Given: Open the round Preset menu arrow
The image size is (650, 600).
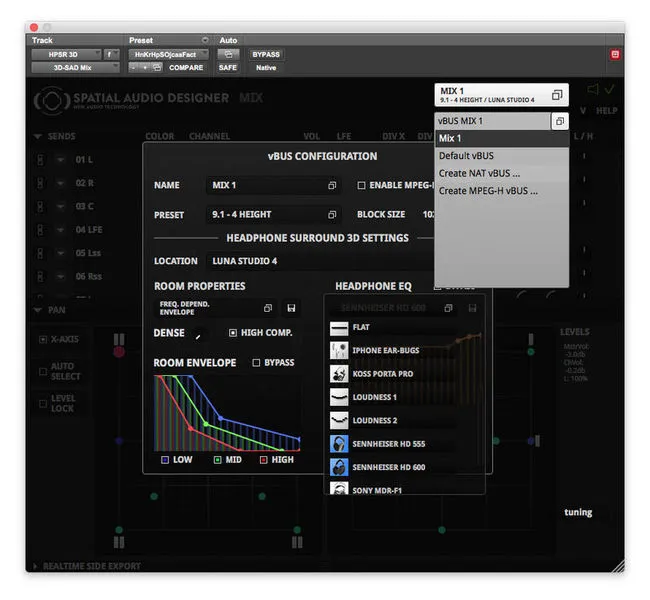Looking at the screenshot, I should (205, 40).
